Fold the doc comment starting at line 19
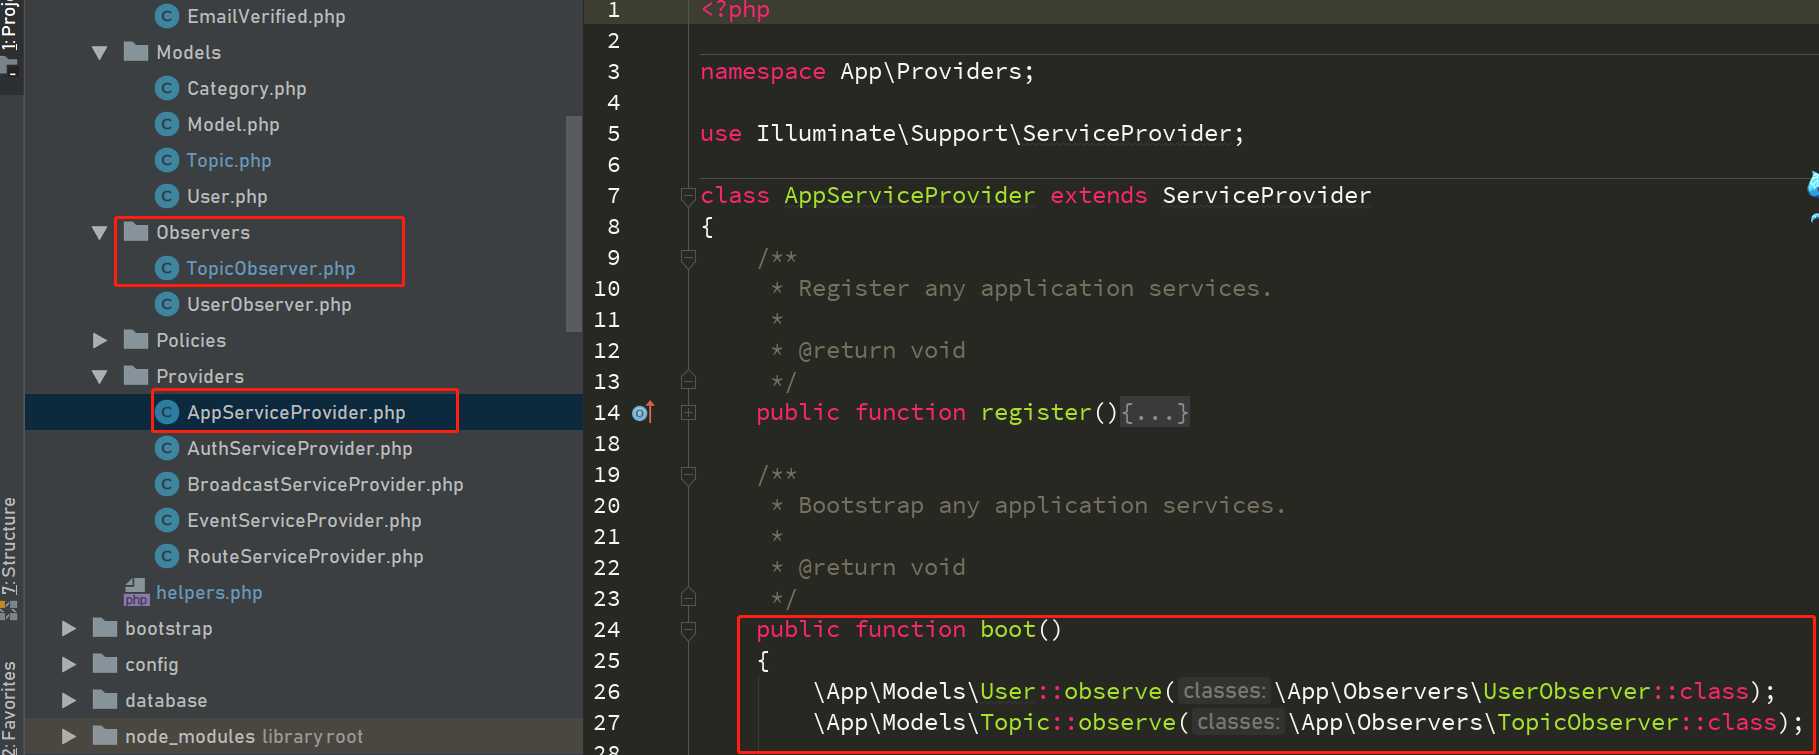The width and height of the screenshot is (1819, 755). pos(688,475)
